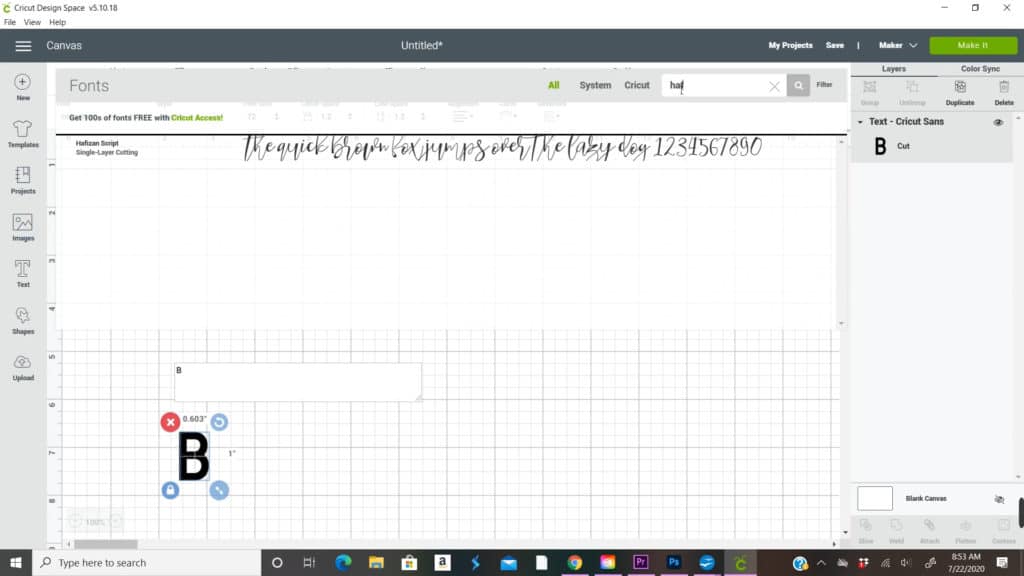Save the project
1024x576 pixels.
click(835, 46)
